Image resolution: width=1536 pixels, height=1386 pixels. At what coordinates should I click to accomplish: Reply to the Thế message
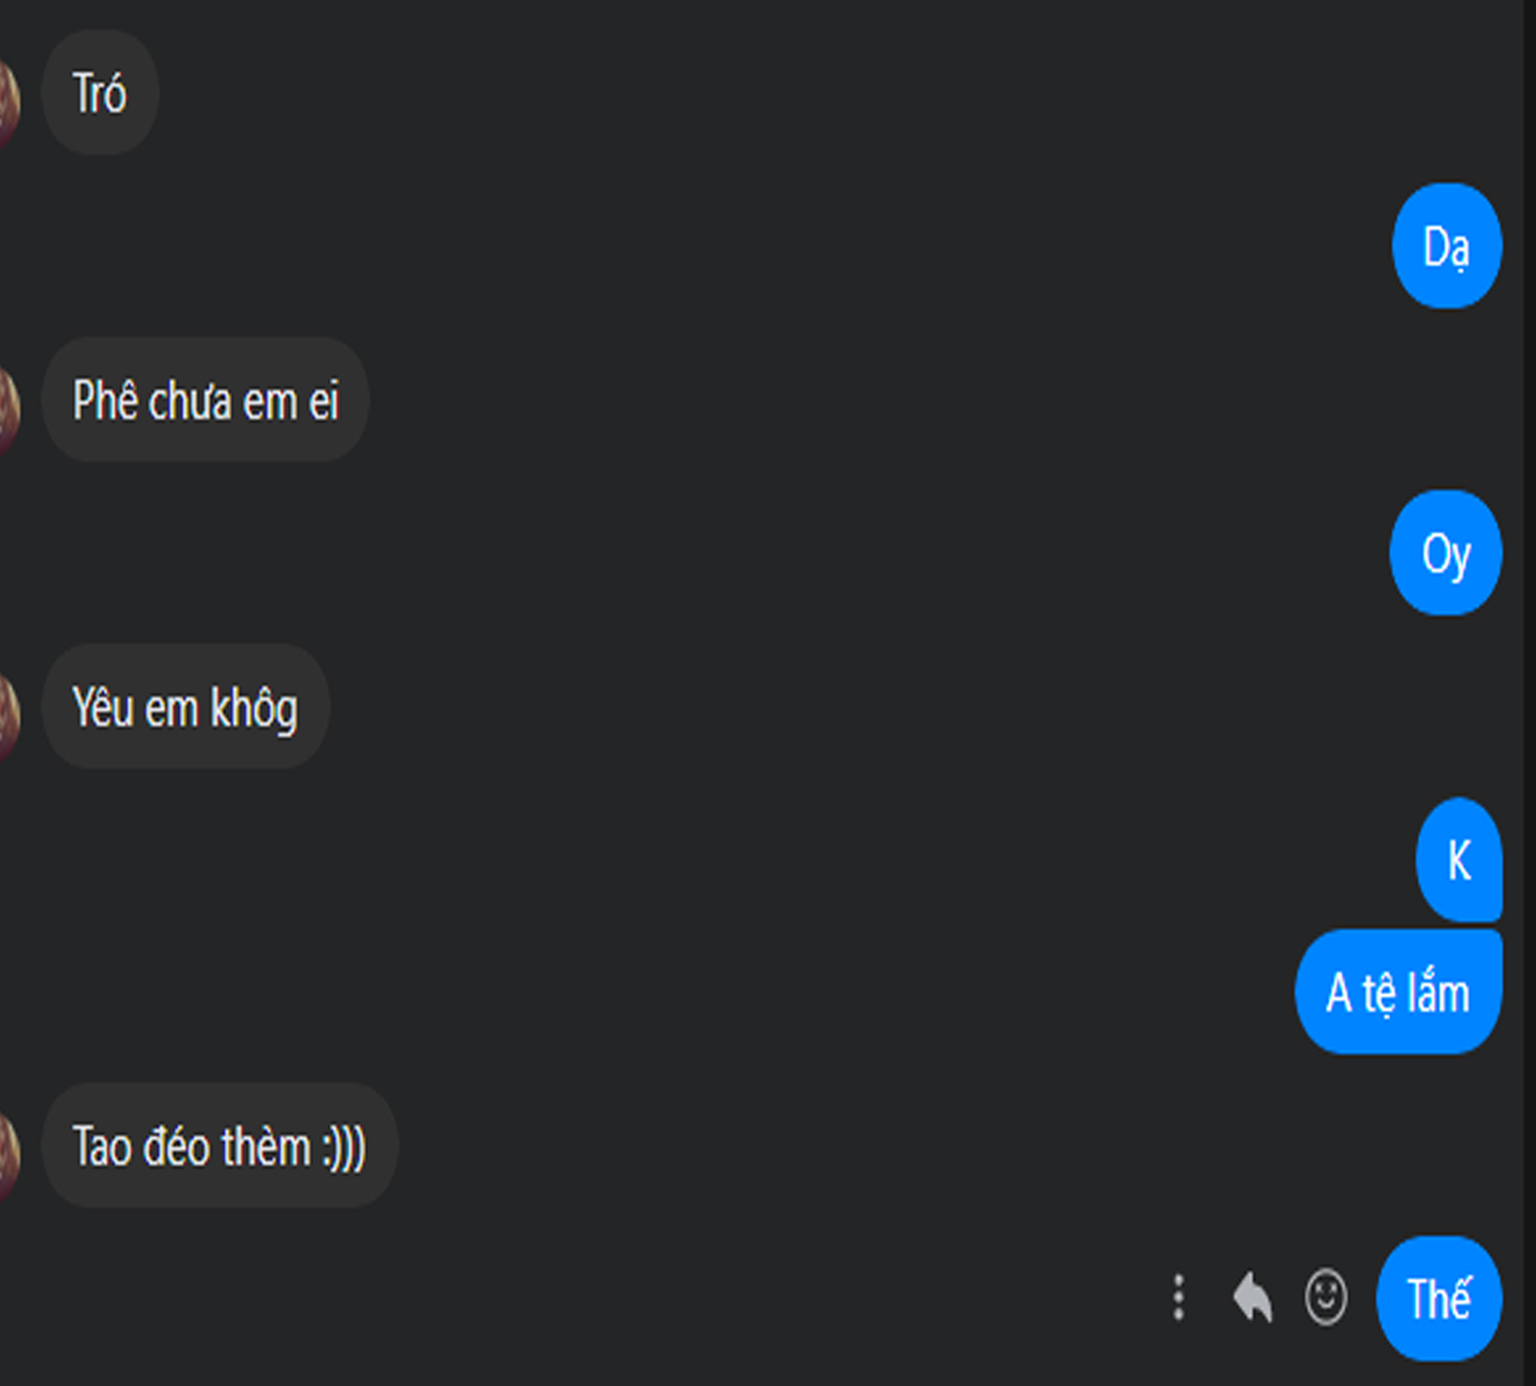[1252, 1297]
